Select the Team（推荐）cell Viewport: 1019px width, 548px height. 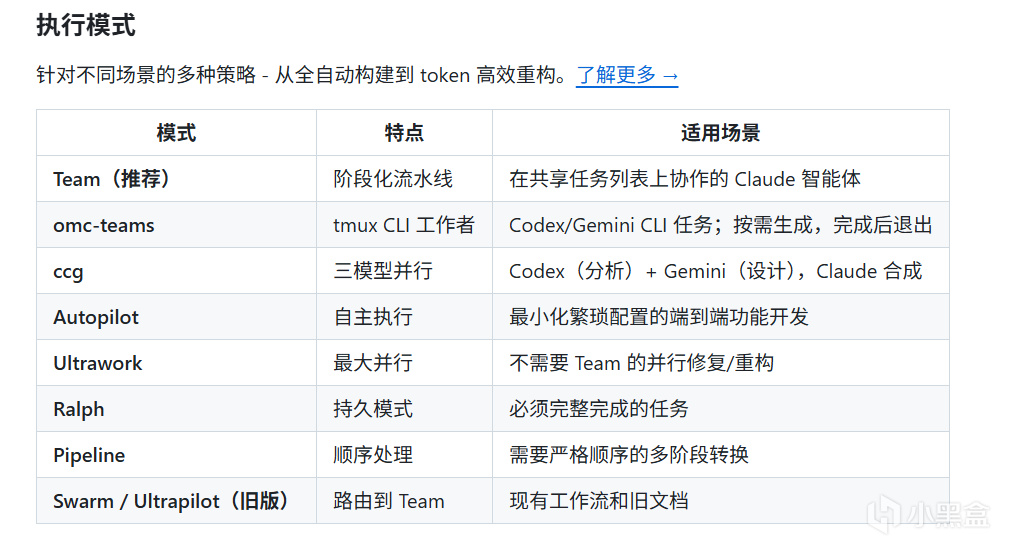176,179
